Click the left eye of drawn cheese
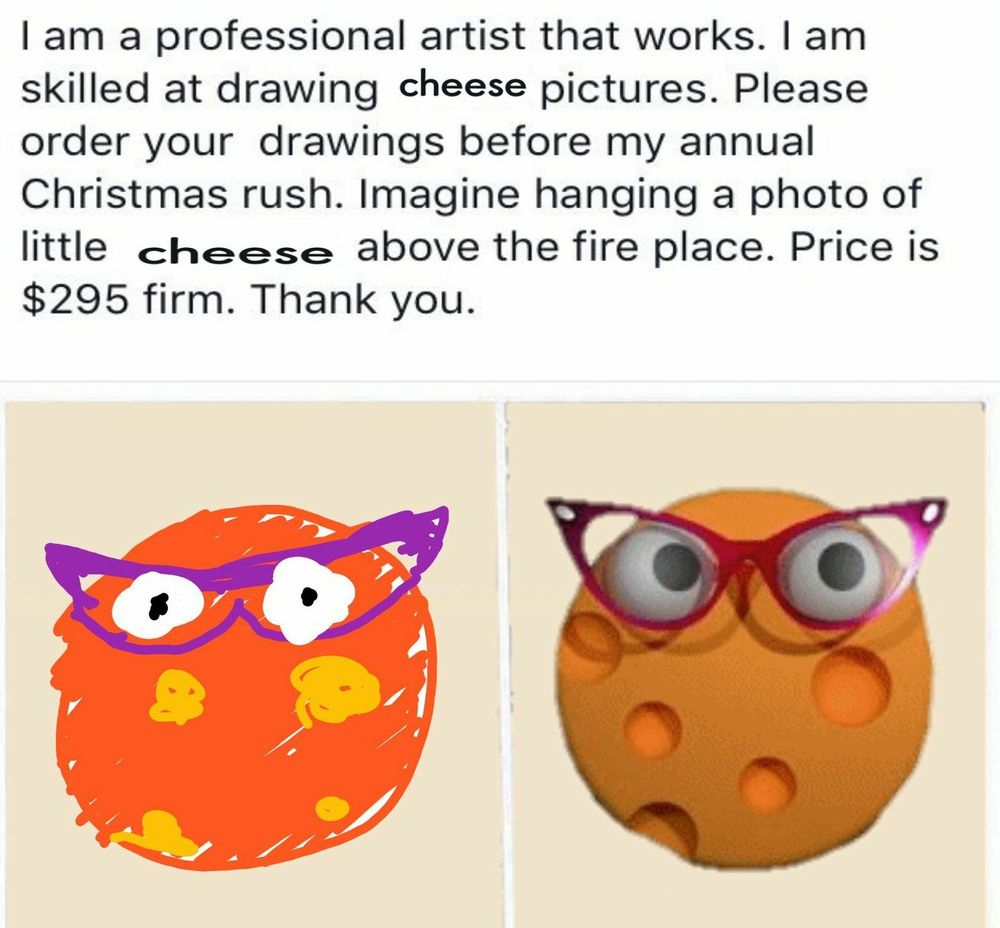This screenshot has width=1000, height=928. (x=158, y=606)
